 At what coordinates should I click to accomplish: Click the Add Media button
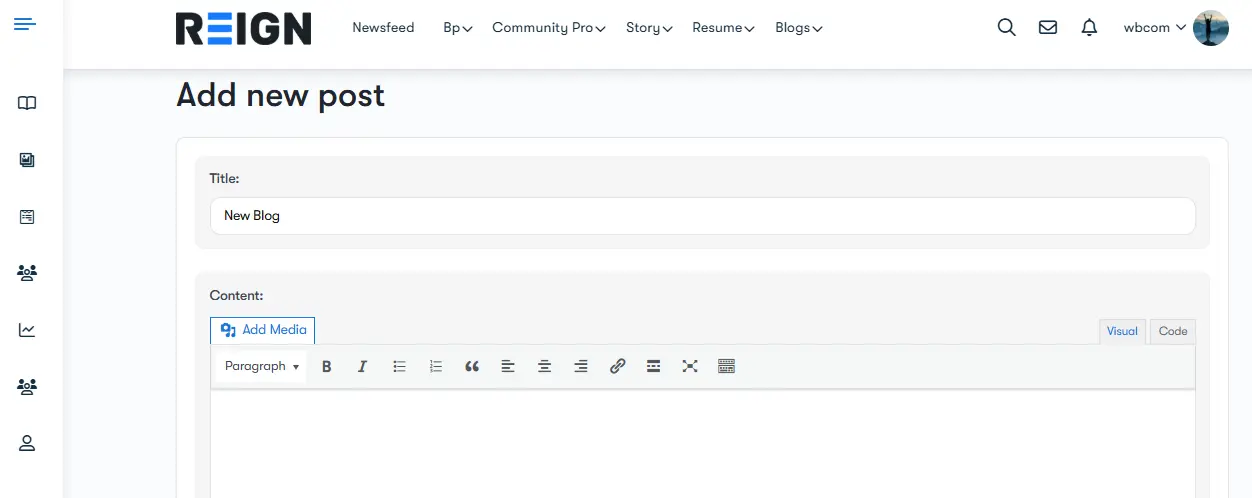263,330
